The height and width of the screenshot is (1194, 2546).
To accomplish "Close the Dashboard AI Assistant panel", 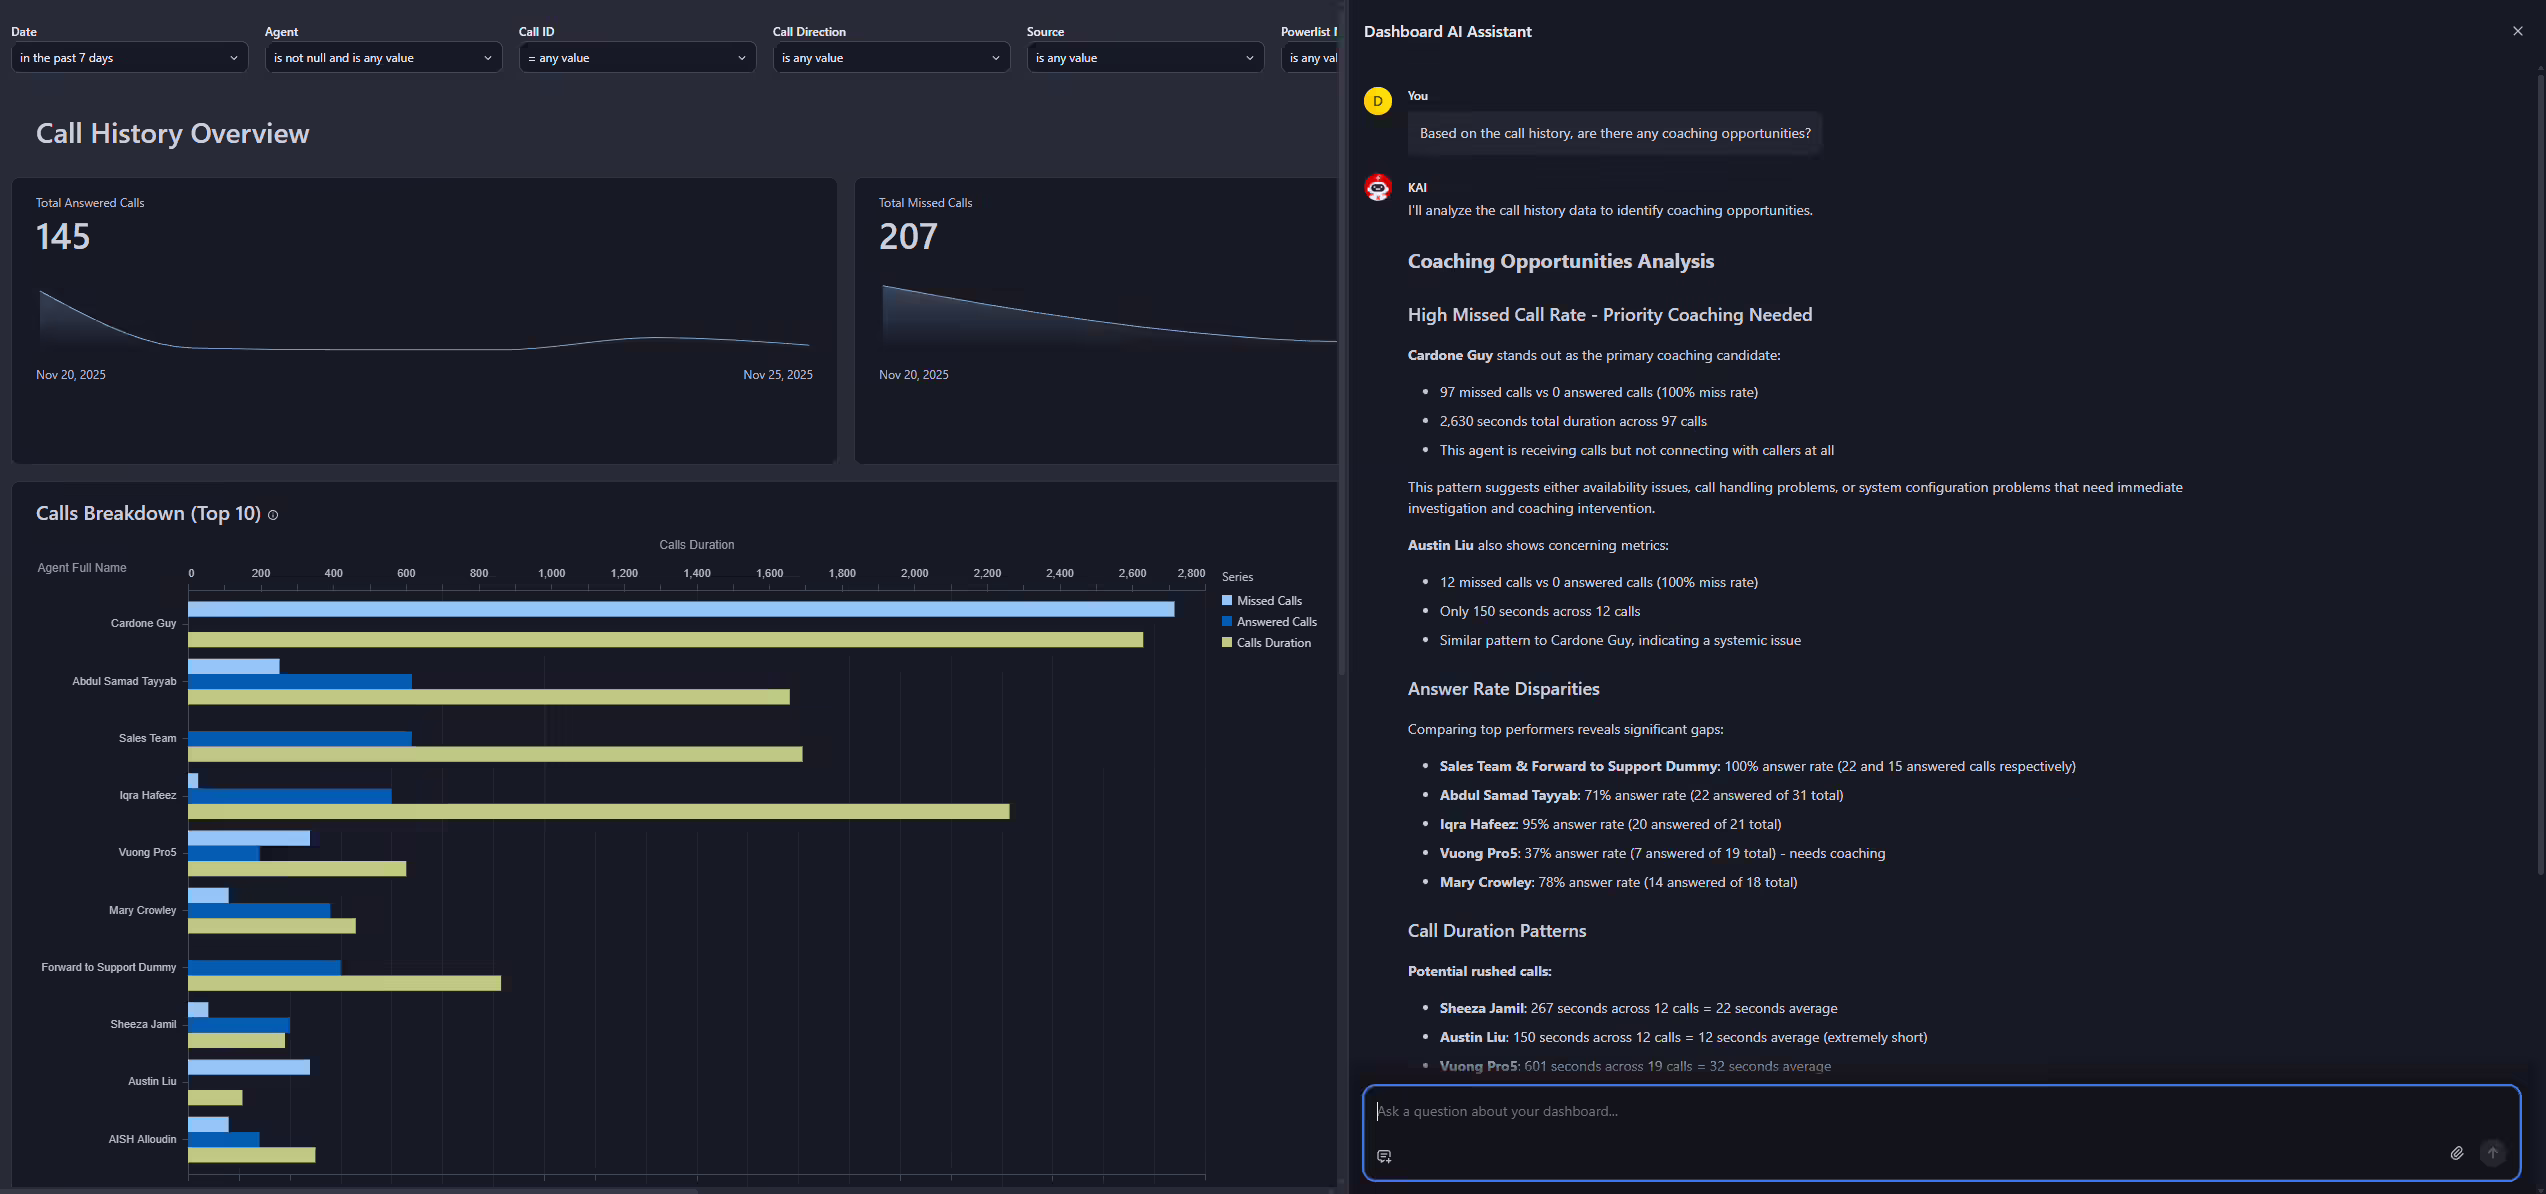I will (x=2518, y=31).
